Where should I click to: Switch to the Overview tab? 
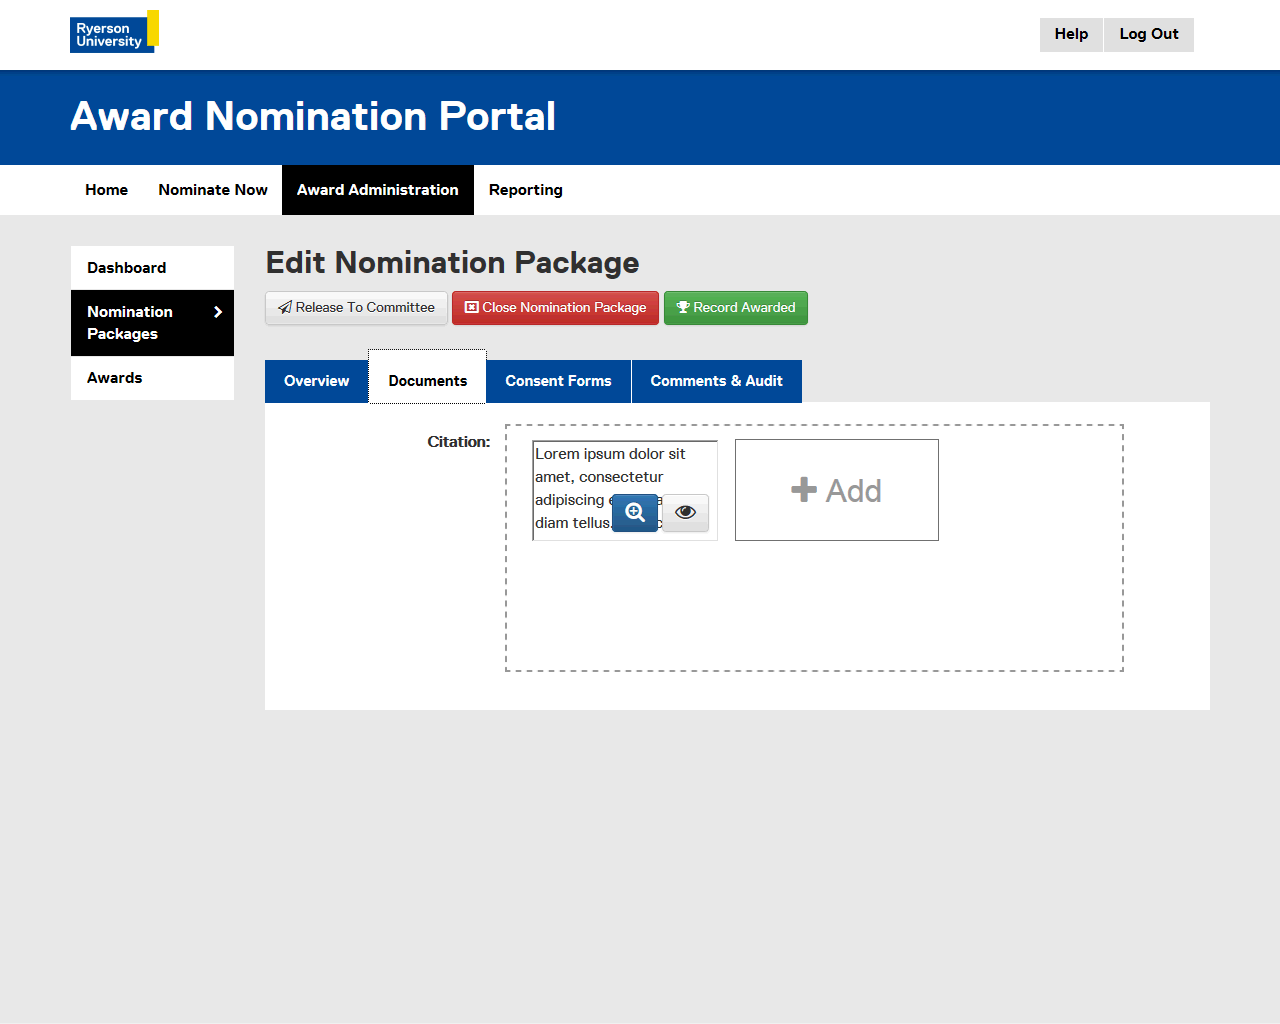[316, 381]
